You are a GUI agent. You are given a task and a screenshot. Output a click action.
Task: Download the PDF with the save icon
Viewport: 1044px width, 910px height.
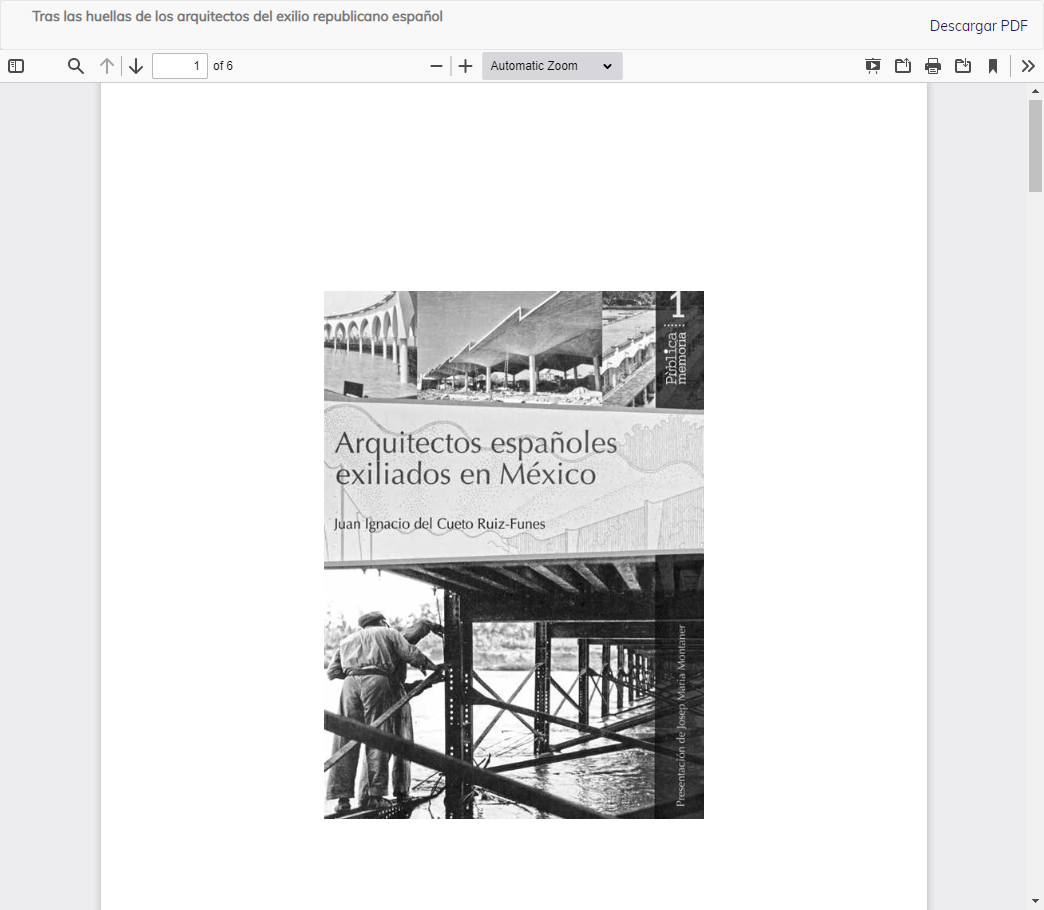963,66
